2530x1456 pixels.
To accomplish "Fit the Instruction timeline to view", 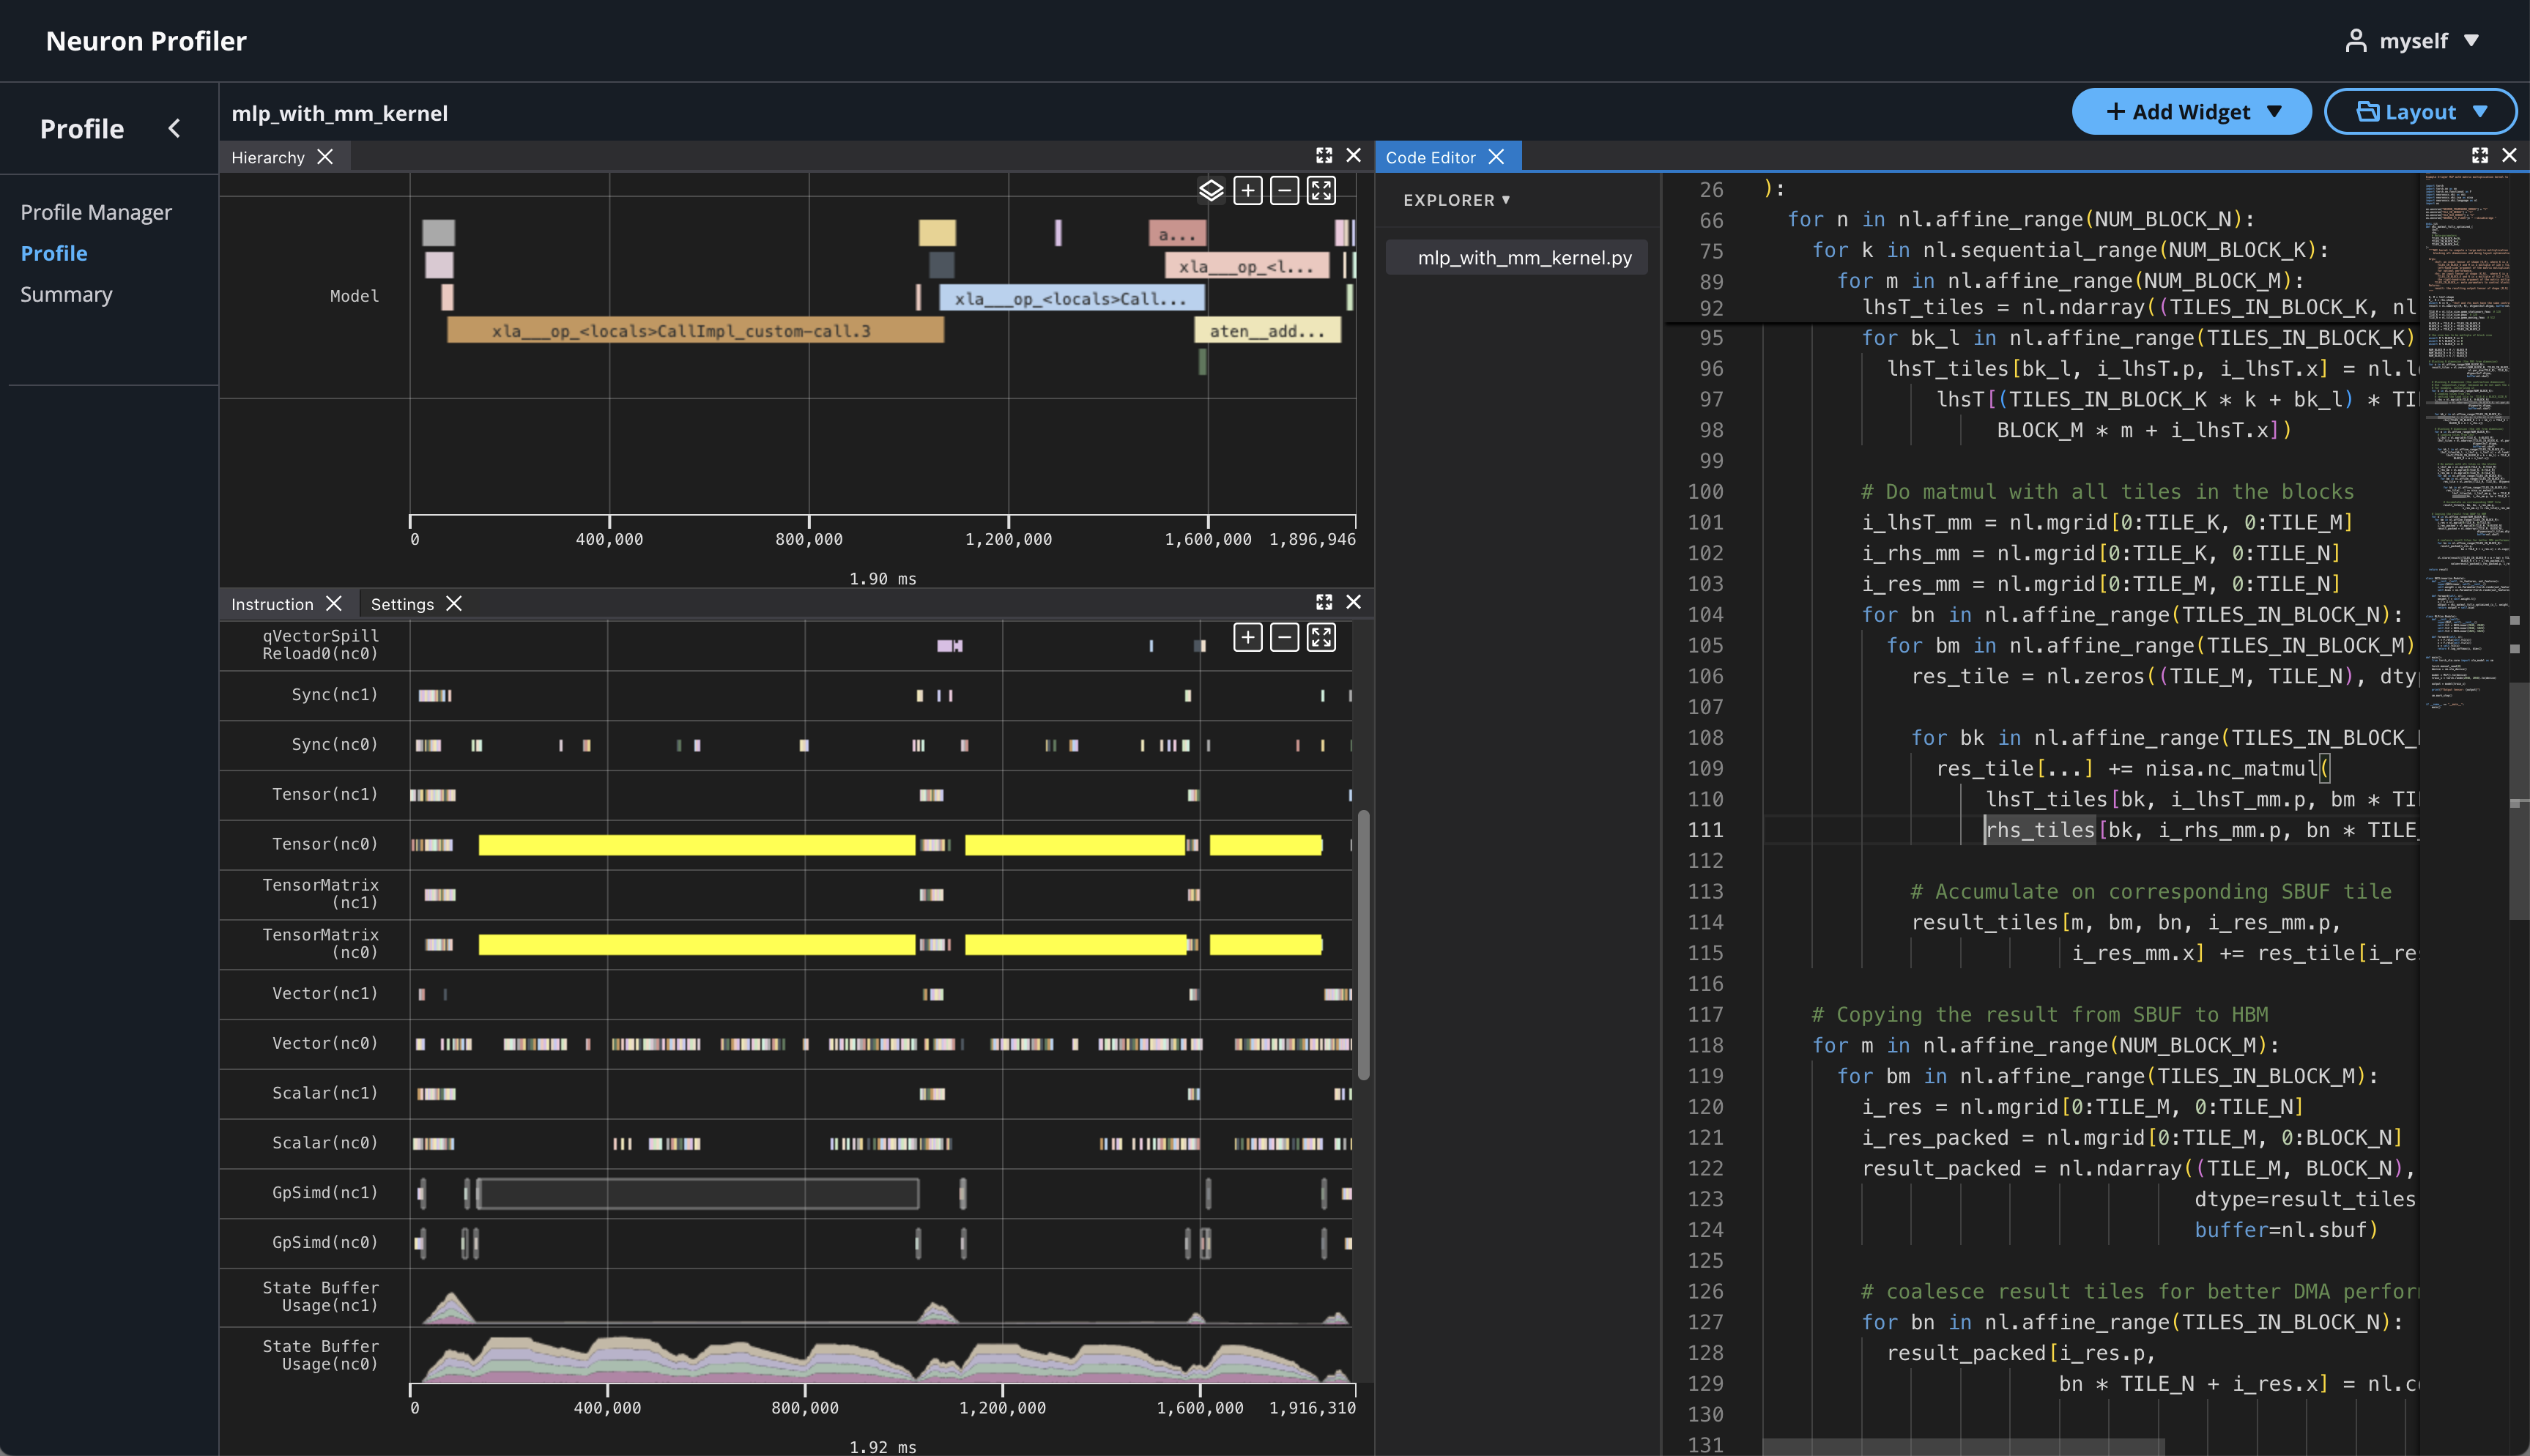I will 1322,637.
